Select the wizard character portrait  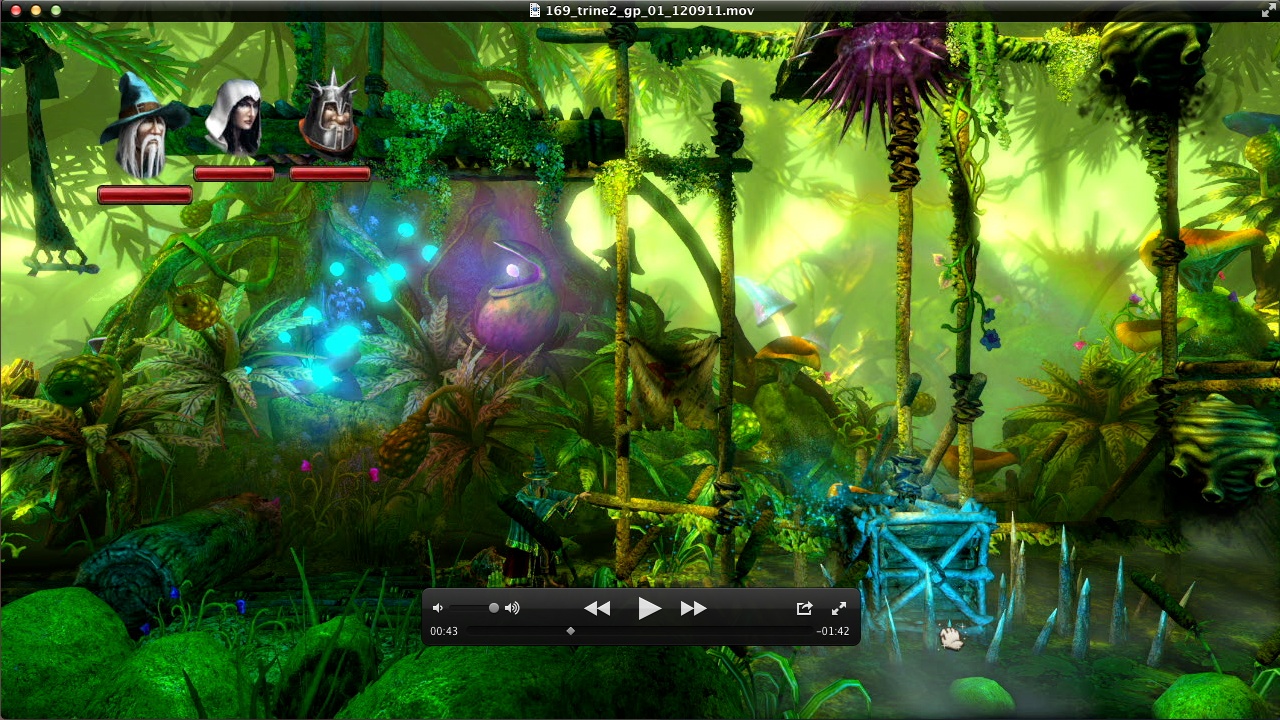point(142,128)
